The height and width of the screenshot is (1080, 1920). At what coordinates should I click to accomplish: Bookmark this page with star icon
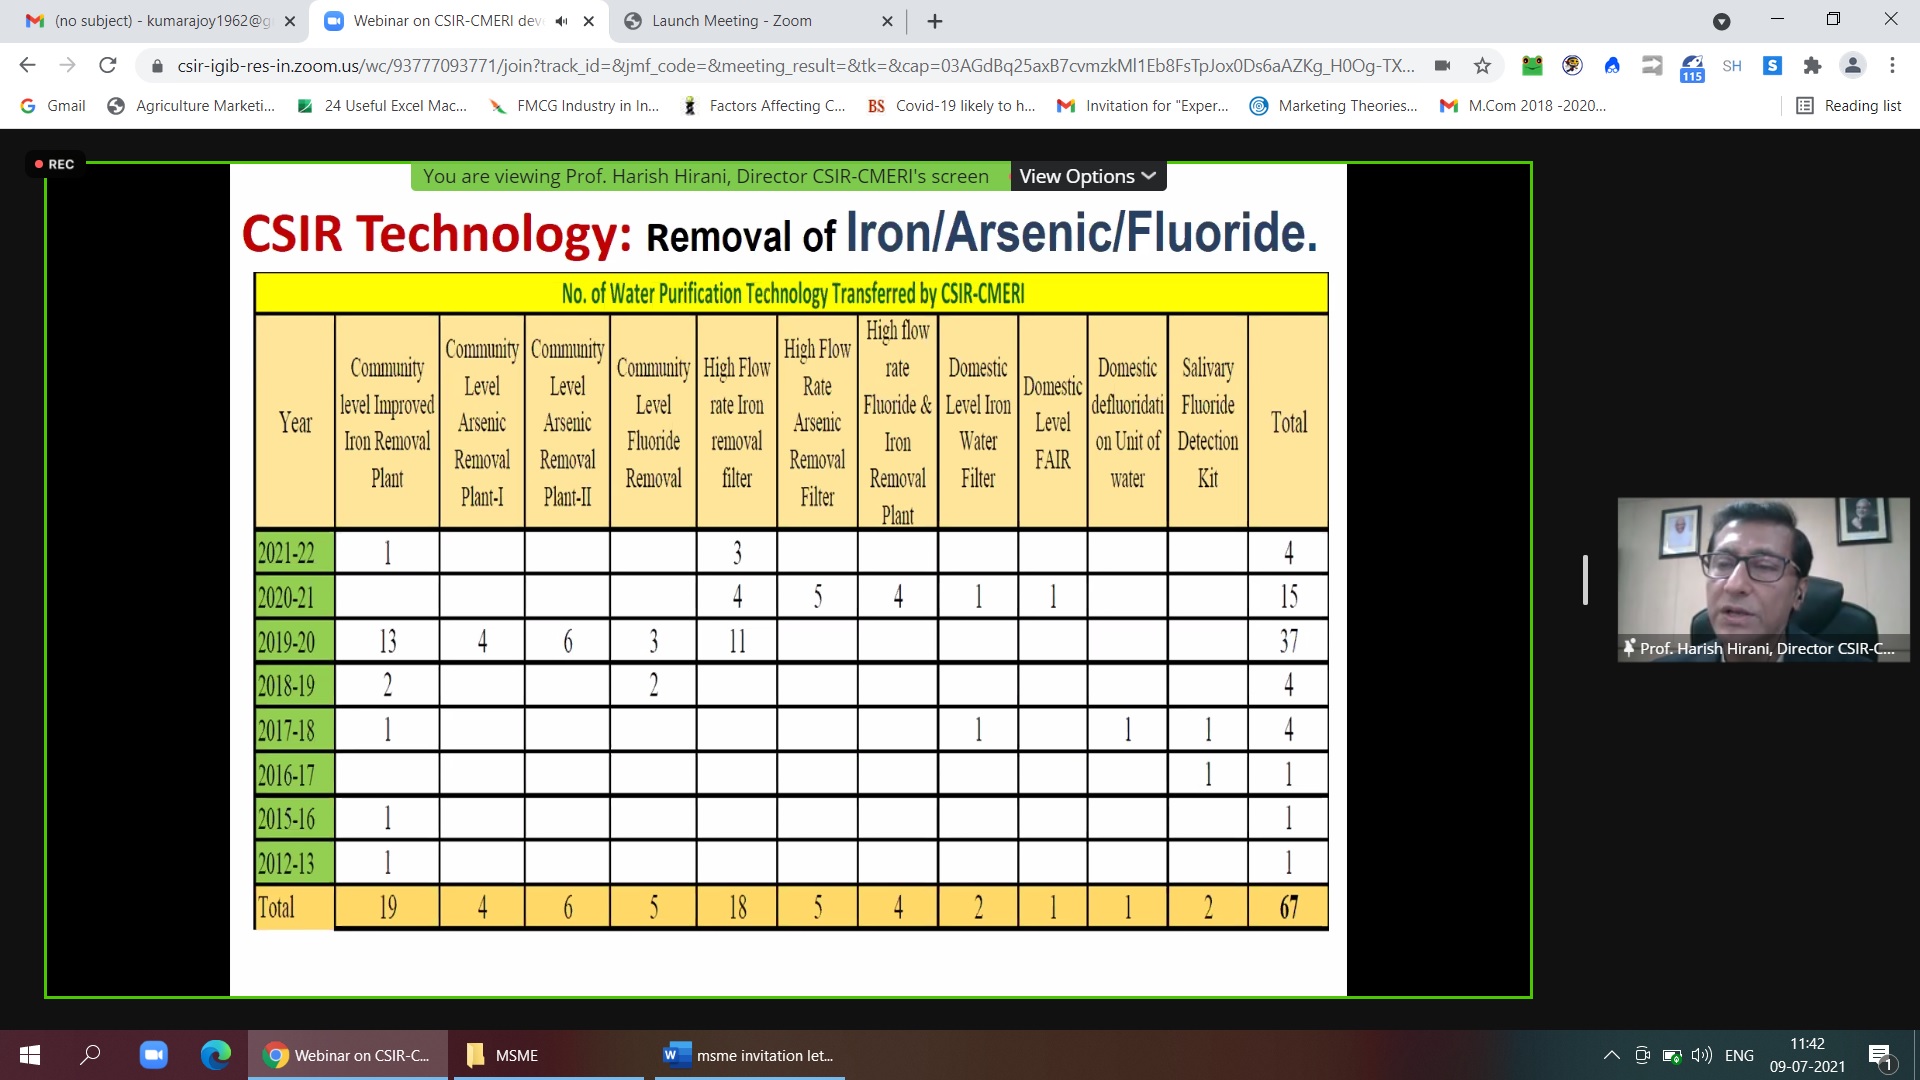pyautogui.click(x=1482, y=66)
